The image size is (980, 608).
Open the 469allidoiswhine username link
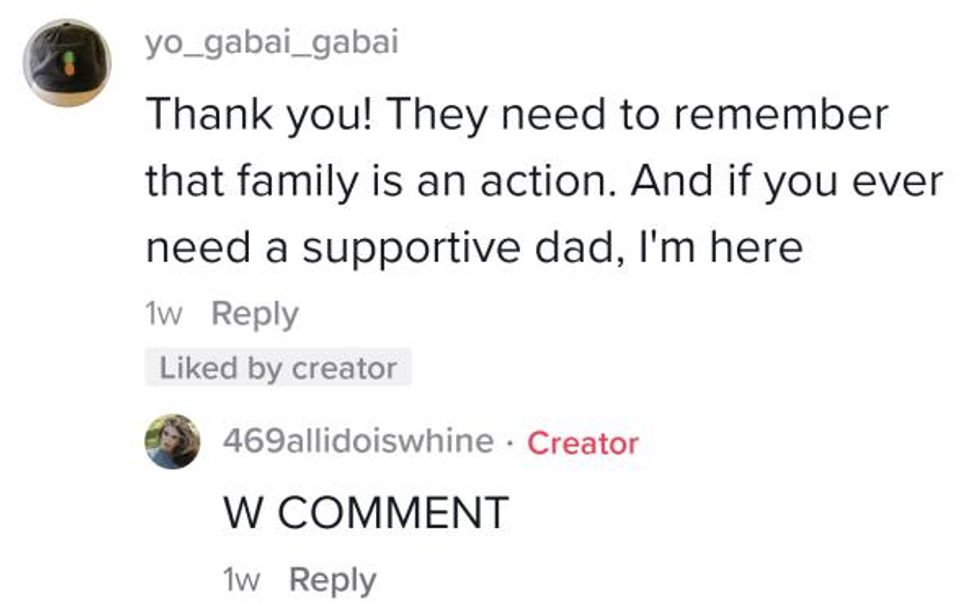coord(361,441)
